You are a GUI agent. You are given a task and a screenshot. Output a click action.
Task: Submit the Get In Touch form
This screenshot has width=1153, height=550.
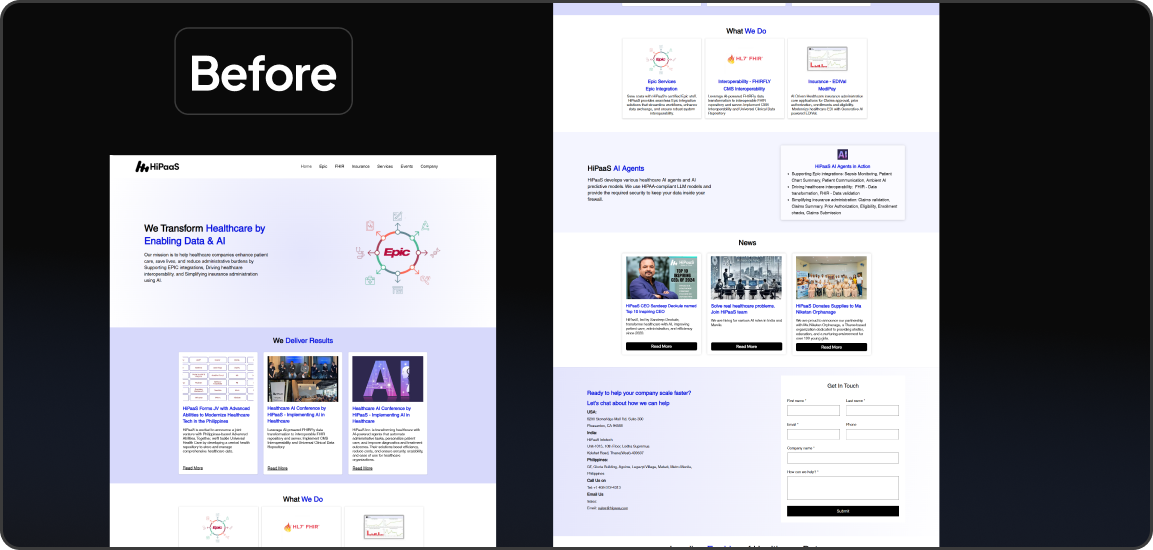click(x=843, y=511)
